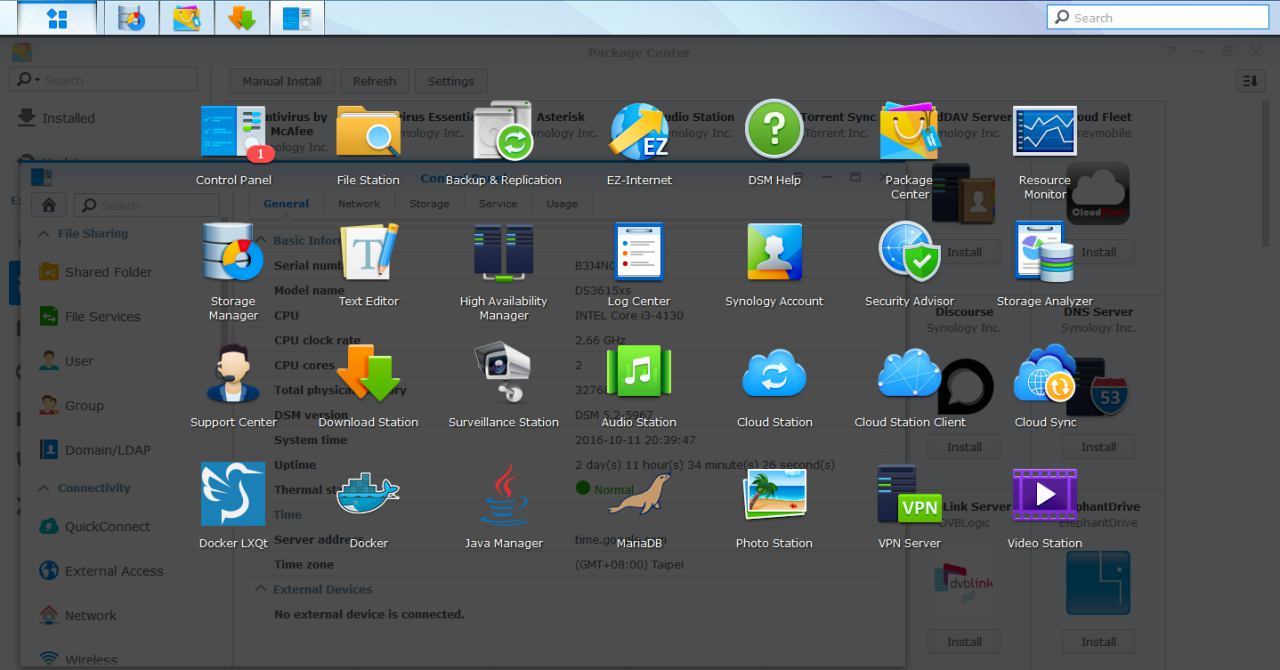Open Package Center app icon
Image resolution: width=1280 pixels, height=670 pixels.
(909, 132)
